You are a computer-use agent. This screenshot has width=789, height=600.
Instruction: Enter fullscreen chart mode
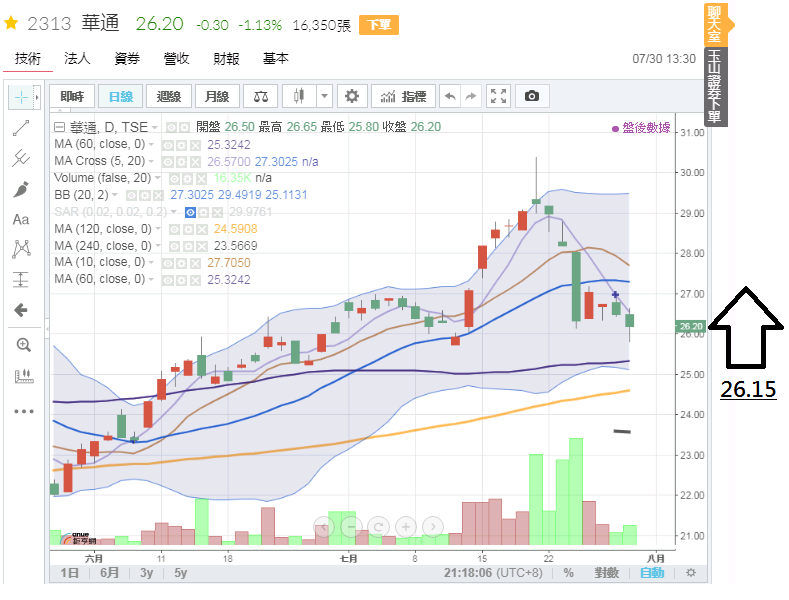tap(498, 97)
